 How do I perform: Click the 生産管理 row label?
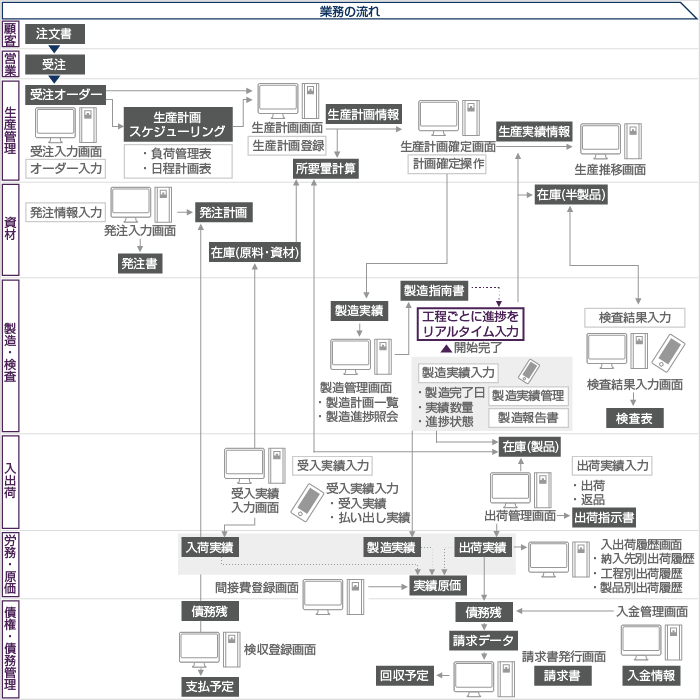[10, 131]
